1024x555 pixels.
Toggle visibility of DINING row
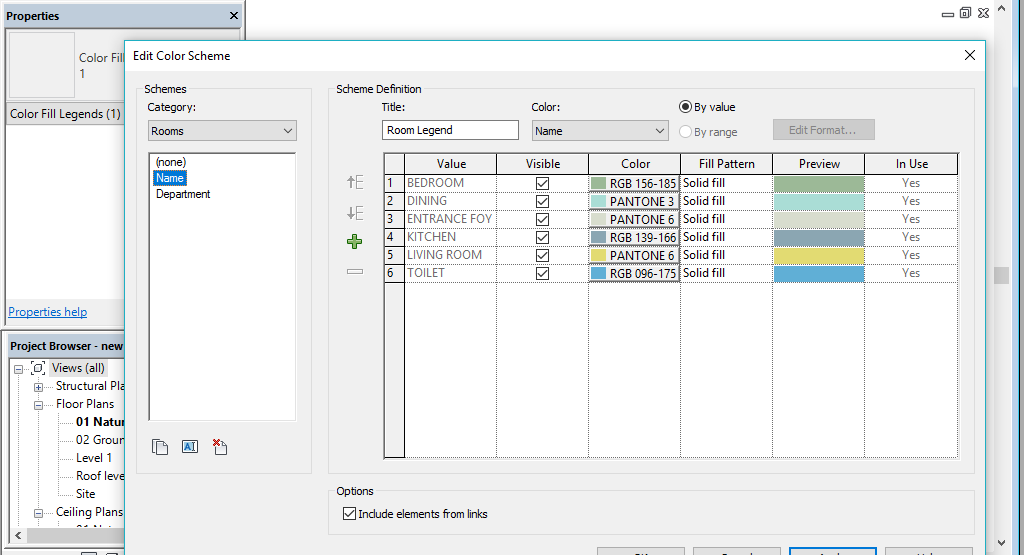542,201
